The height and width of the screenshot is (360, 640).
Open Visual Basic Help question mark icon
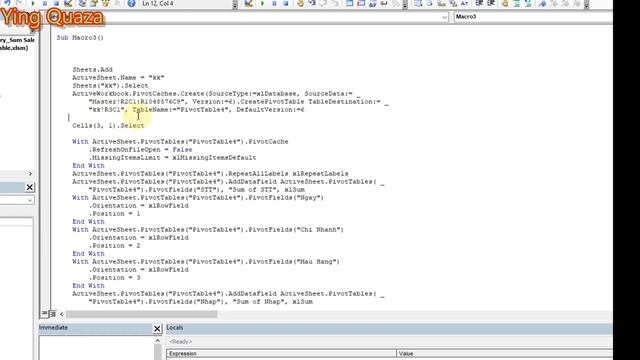pos(131,3)
